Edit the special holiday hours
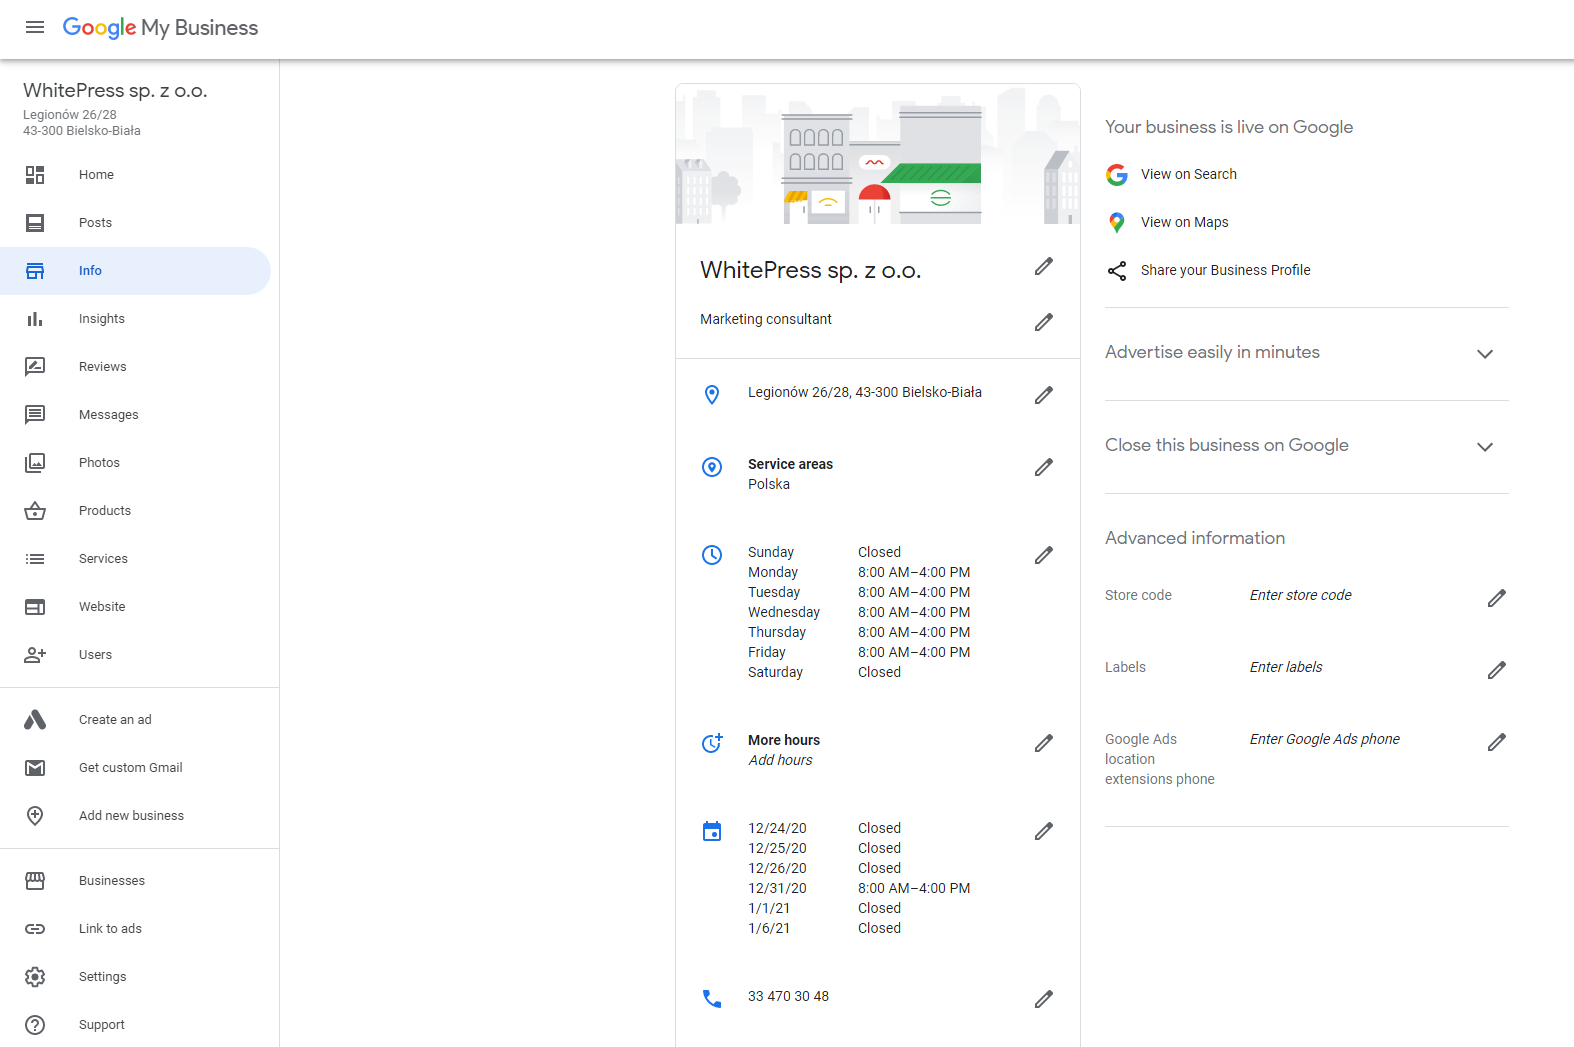Screen dimensions: 1574x1047 (1044, 831)
